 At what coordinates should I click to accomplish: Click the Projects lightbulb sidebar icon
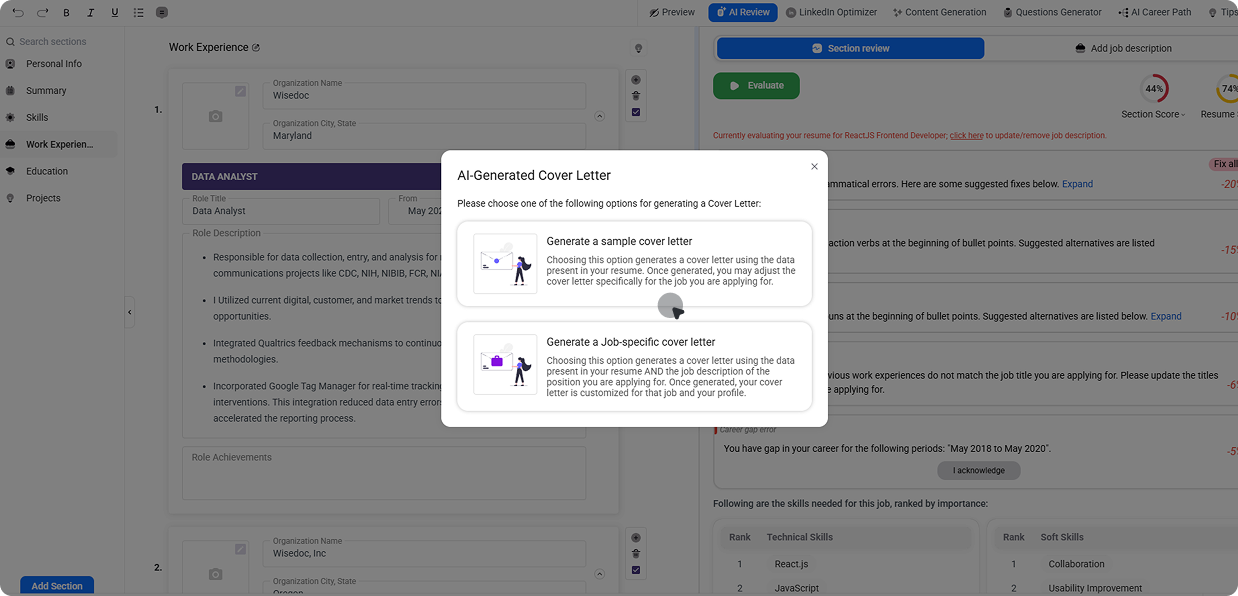(10, 198)
